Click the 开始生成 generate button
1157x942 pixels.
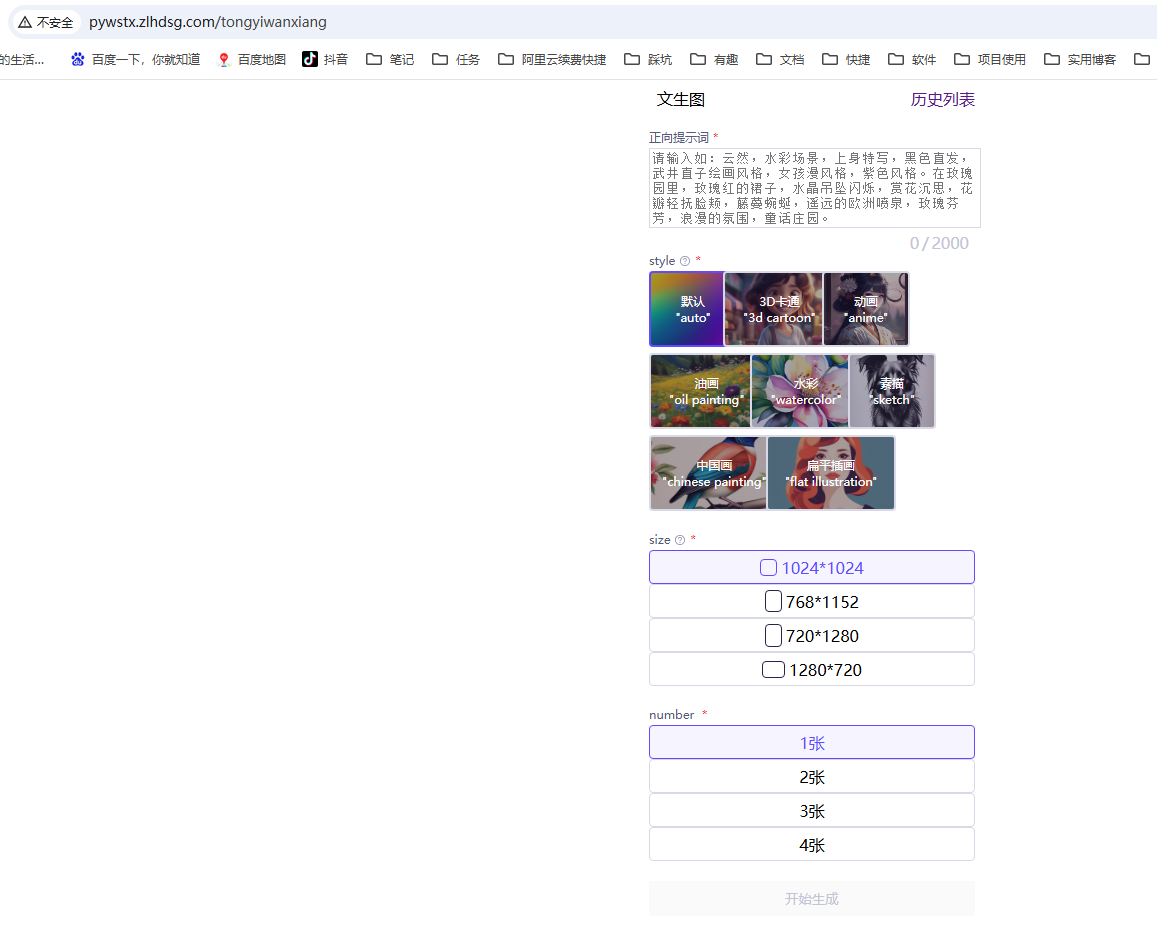(x=812, y=898)
